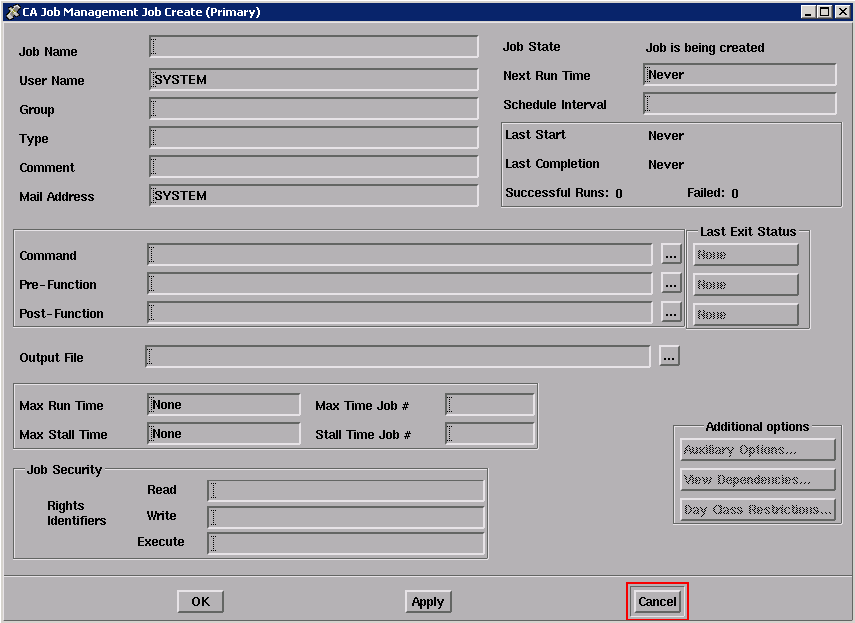The image size is (855, 623).
Task: Select the User Name field showing SYSTEM
Action: (313, 75)
